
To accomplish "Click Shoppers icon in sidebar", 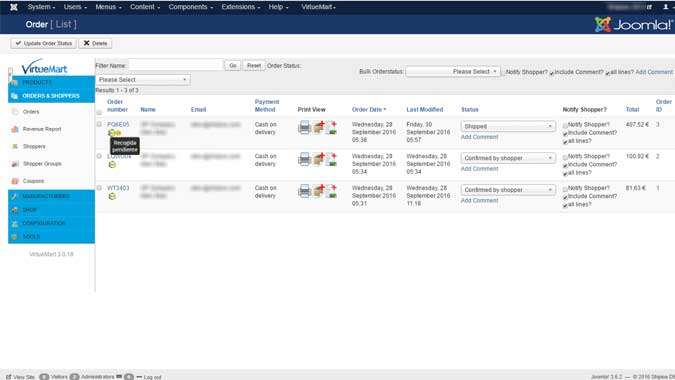I will coord(15,146).
